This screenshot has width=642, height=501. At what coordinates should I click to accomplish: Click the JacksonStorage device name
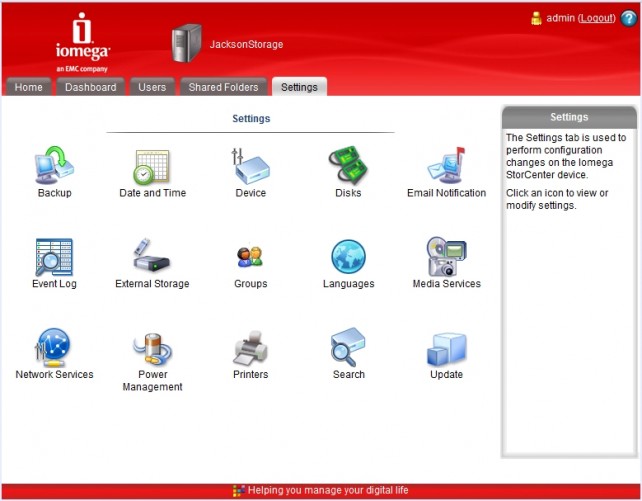246,44
